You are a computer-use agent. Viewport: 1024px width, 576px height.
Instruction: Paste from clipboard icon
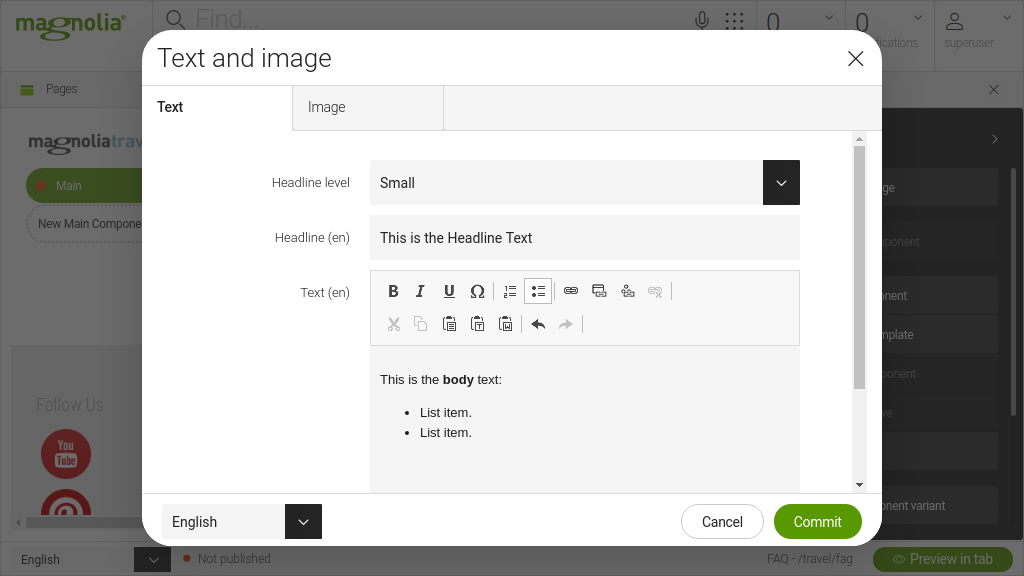[x=449, y=324]
